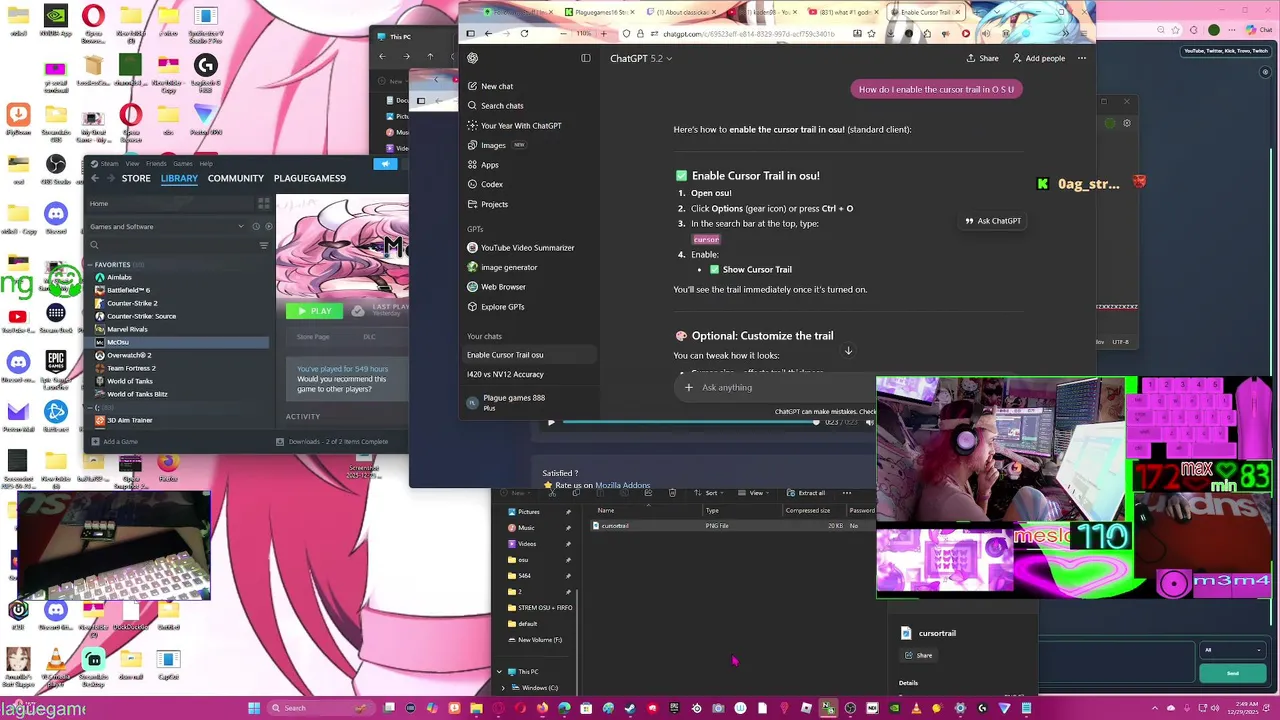Viewport: 1280px width, 720px height.
Task: Open Apps in the ChatGPT sidebar
Action: (482, 165)
